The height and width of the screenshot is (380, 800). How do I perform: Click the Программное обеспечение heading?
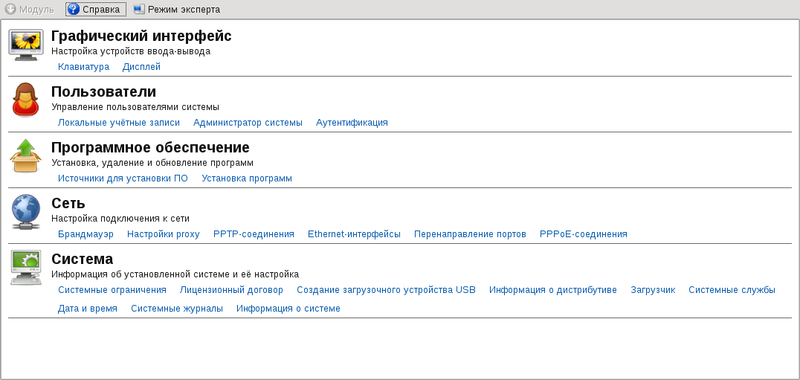click(x=151, y=148)
